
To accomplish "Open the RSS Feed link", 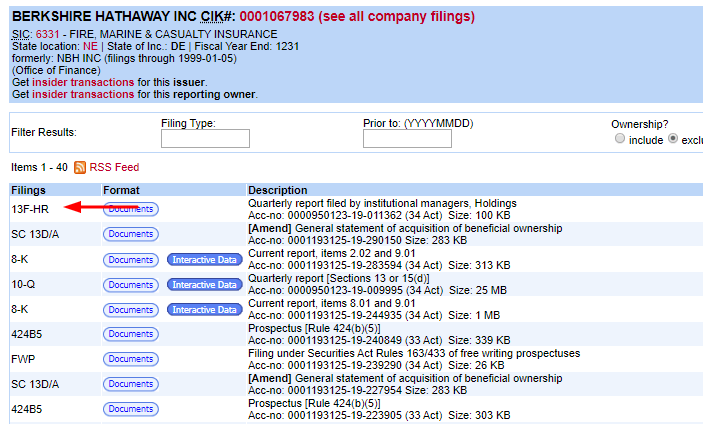I will tap(114, 167).
